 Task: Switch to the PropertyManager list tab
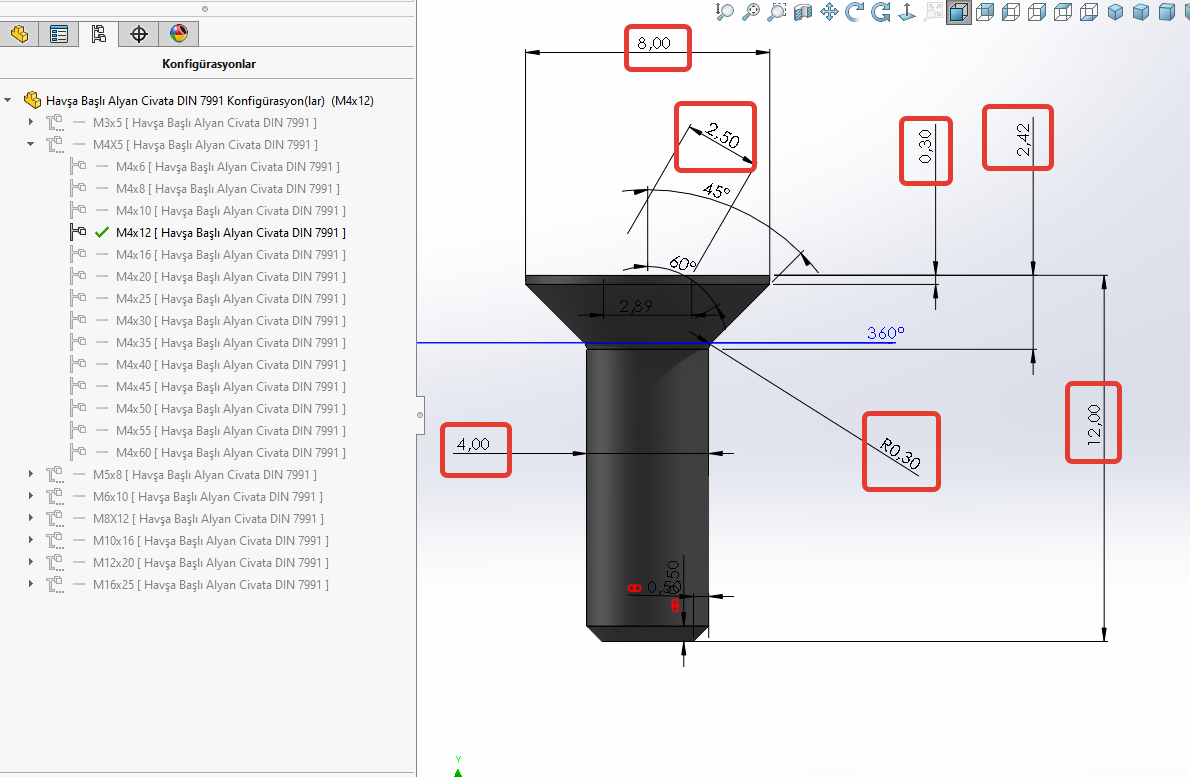click(x=59, y=34)
